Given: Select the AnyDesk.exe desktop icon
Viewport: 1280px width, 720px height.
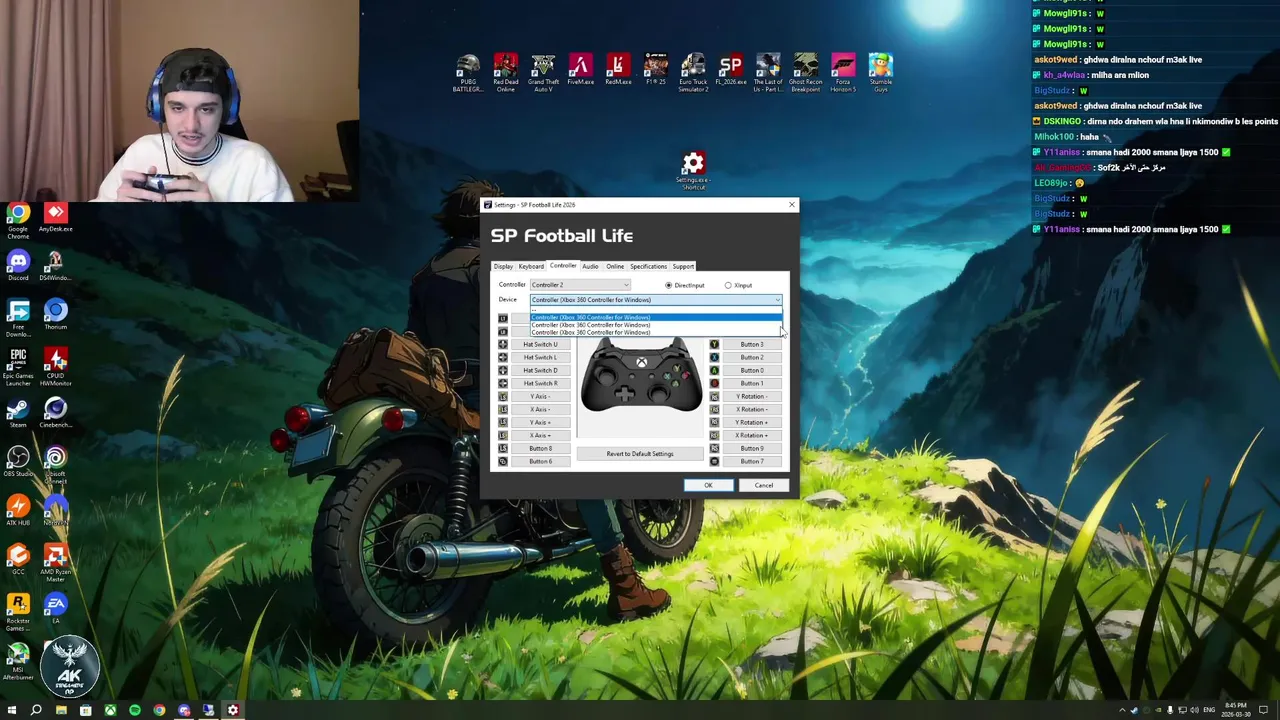Looking at the screenshot, I should pos(55,217).
